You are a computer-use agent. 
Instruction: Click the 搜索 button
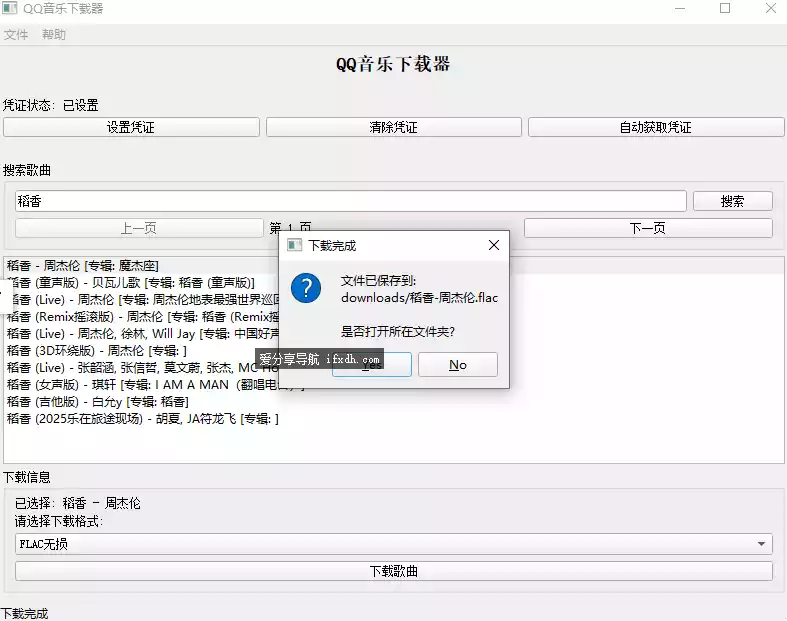point(732,201)
